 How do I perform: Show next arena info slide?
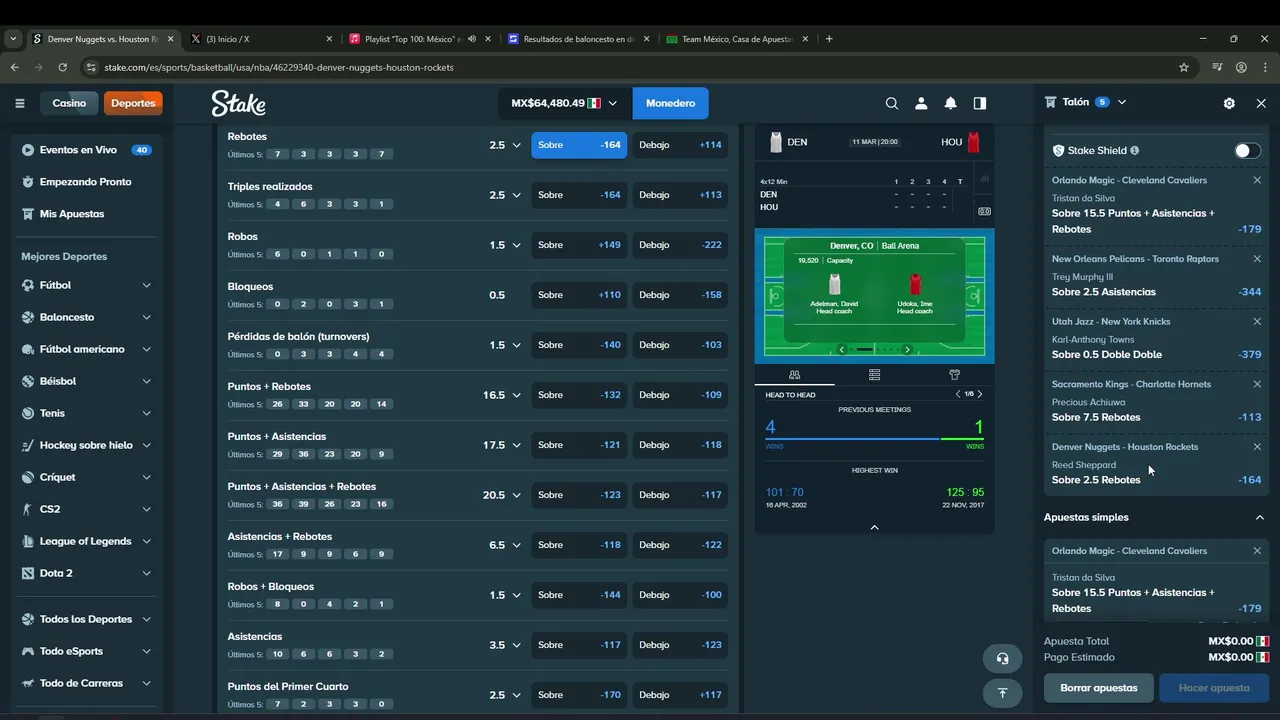907,349
